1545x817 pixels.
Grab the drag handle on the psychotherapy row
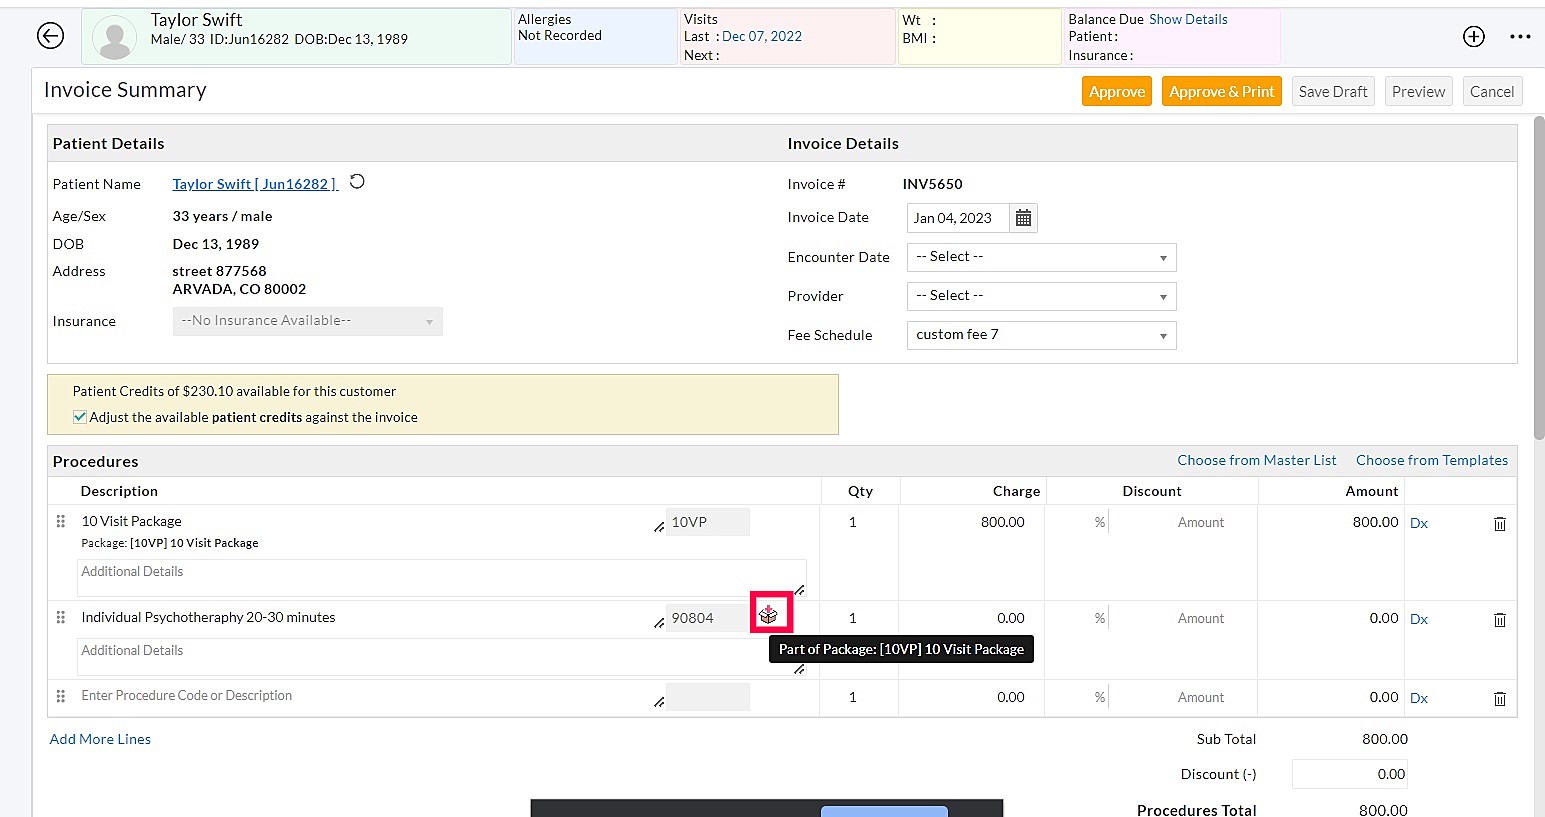coord(60,617)
